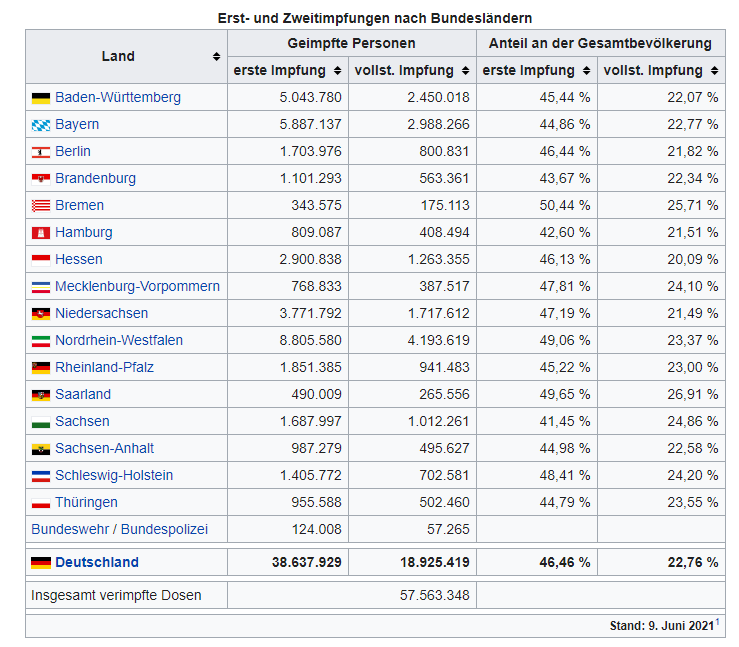Sort by vollst. Impfung under Geimpfte Personen

465,71
